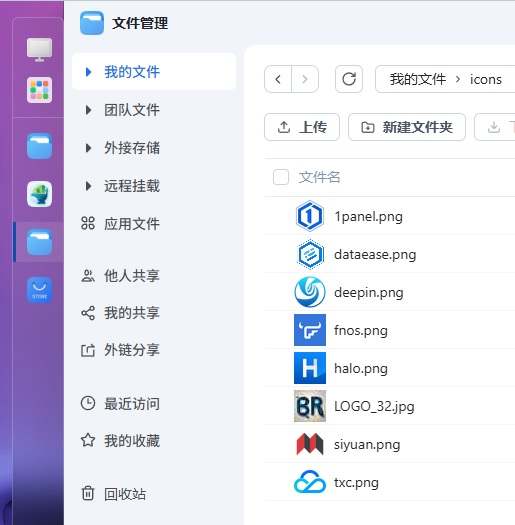Select the file name txc.png
This screenshot has height=525, width=515.
coord(356,482)
